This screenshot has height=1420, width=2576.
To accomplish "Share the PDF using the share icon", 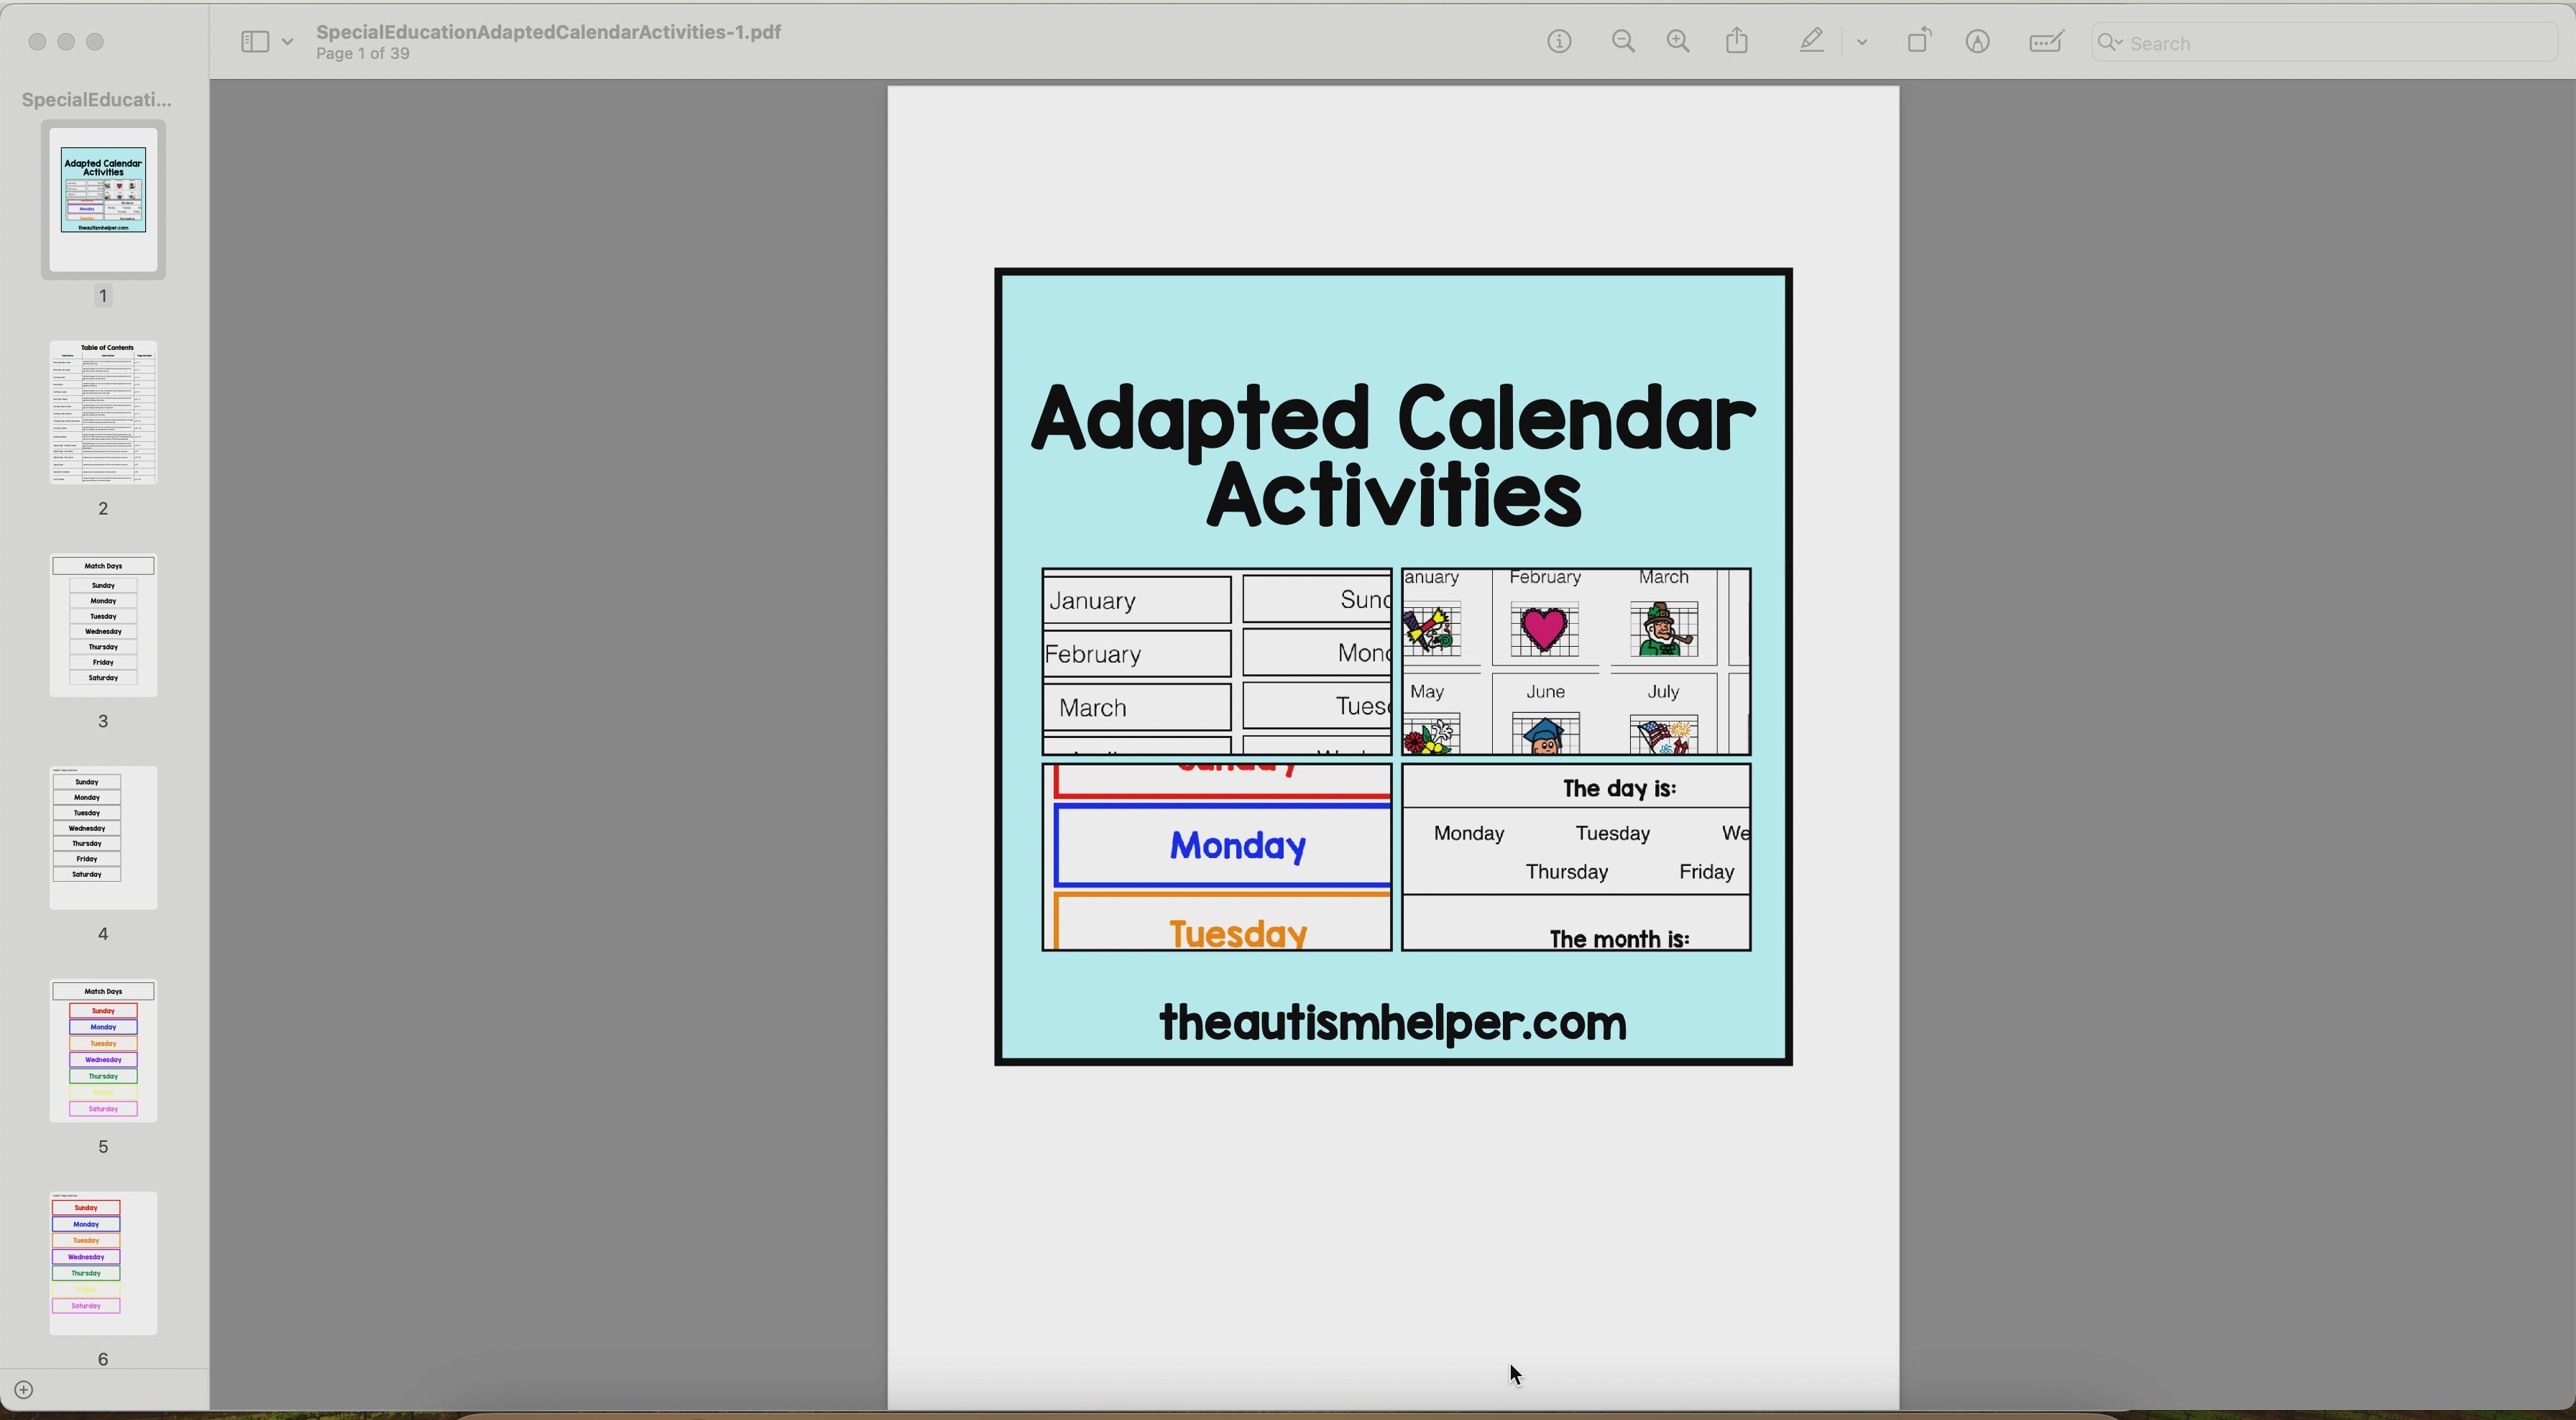I will point(1737,40).
